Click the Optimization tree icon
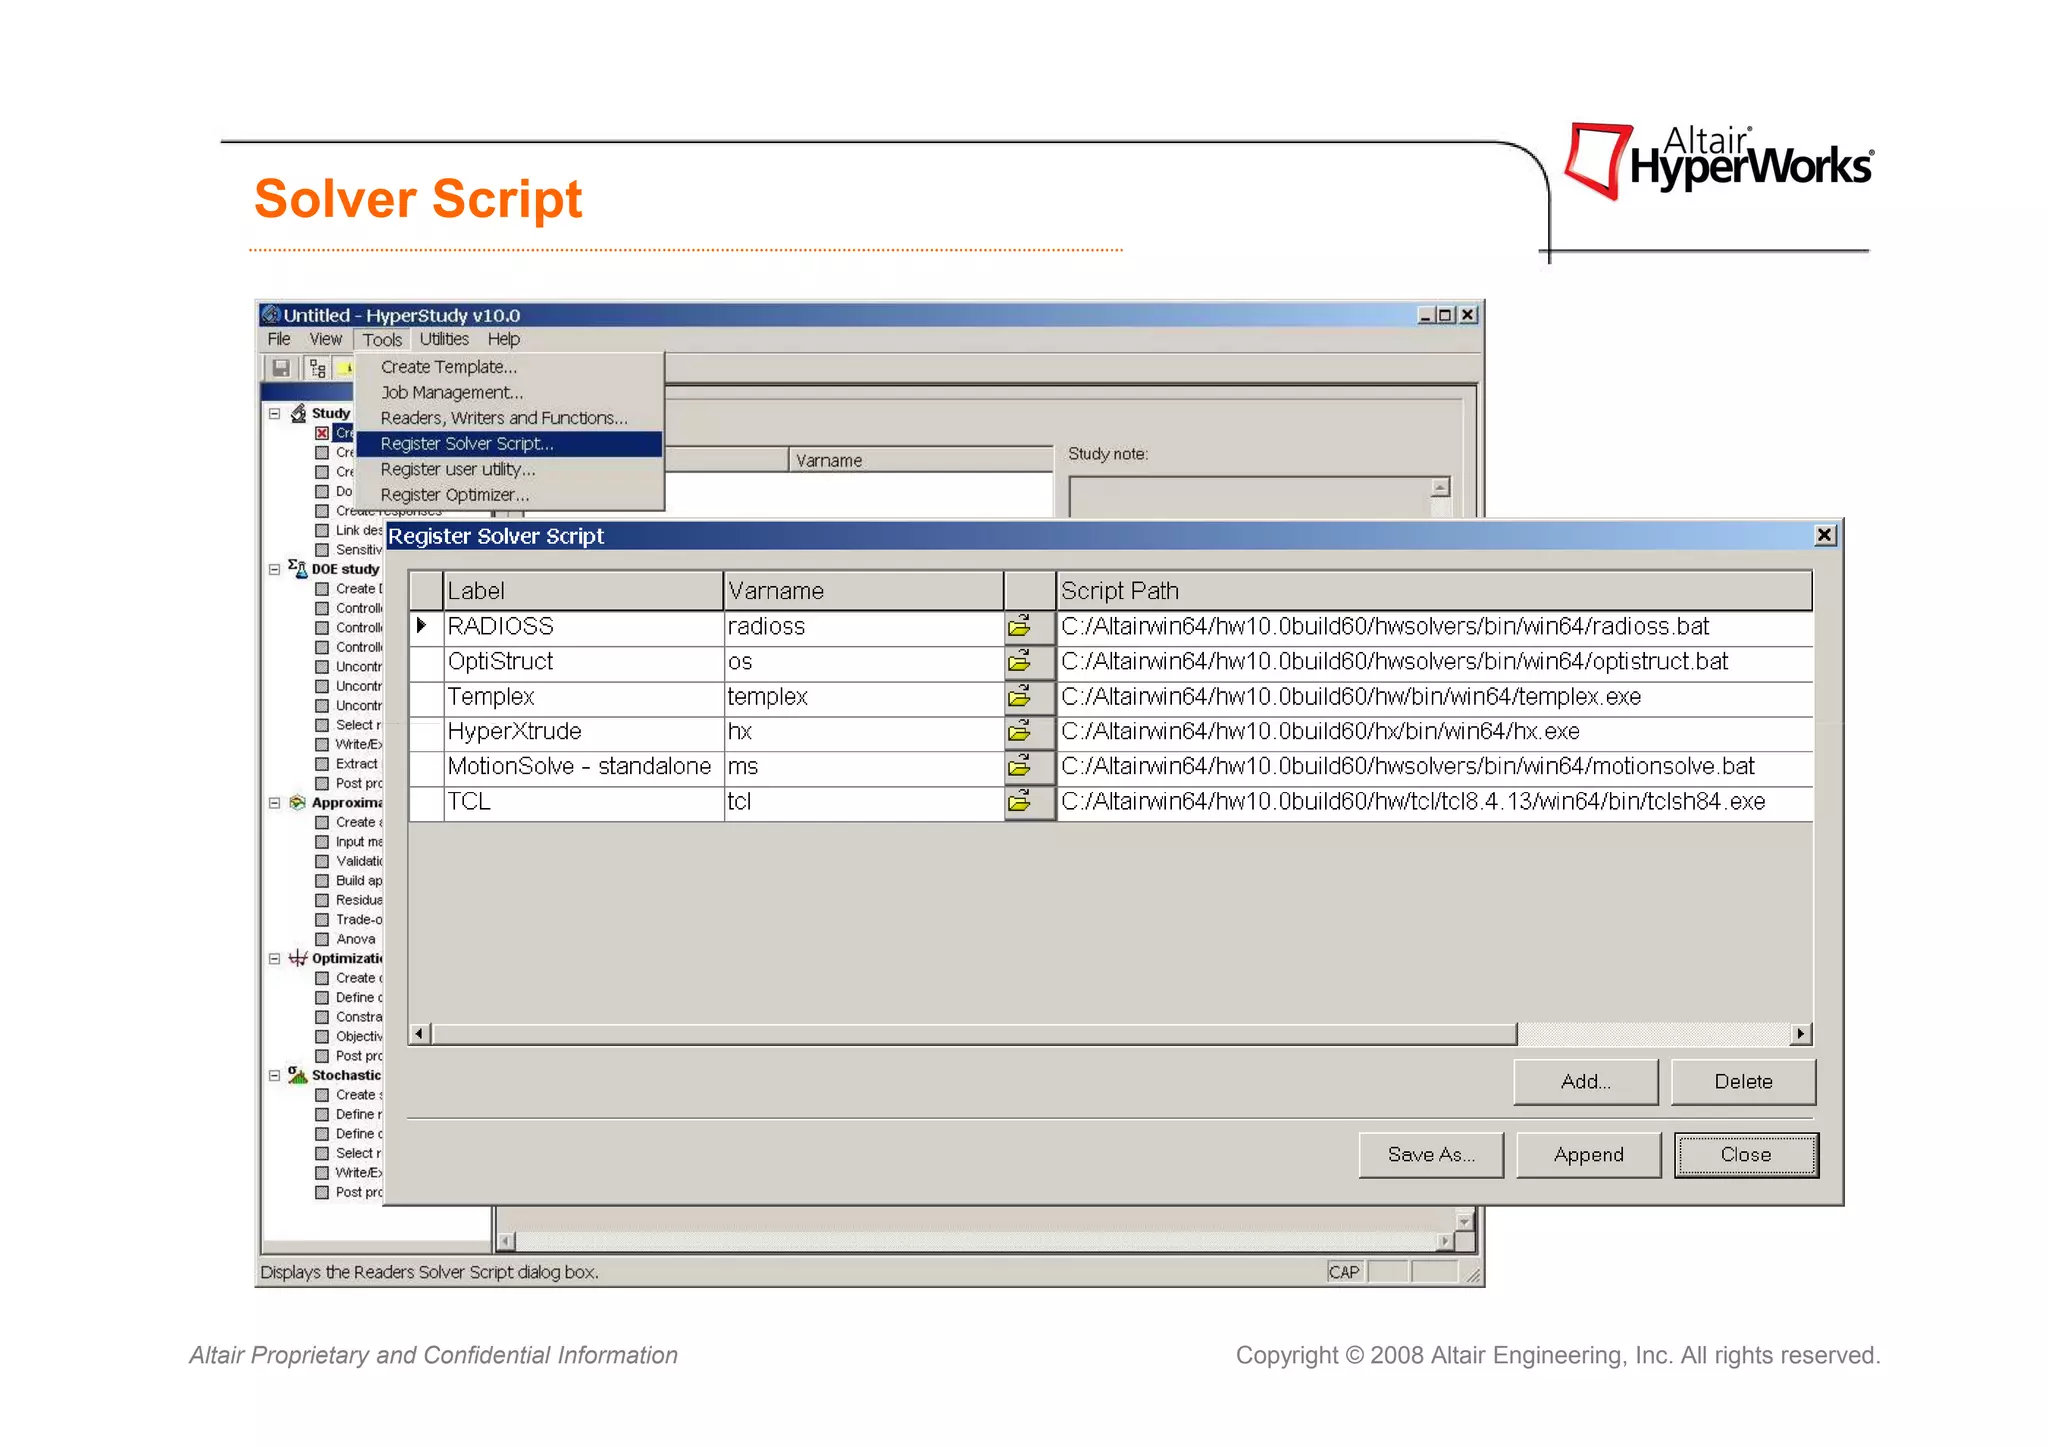Image resolution: width=2048 pixels, height=1447 pixels. coord(298,958)
